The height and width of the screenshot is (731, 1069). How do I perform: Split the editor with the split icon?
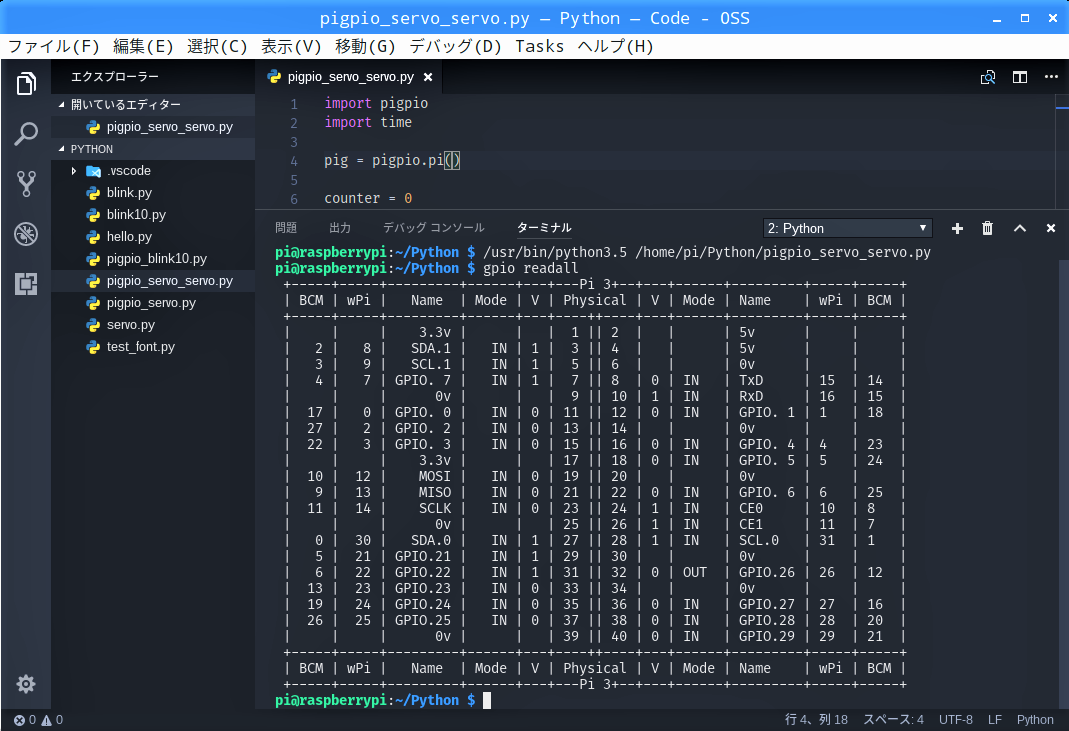pyautogui.click(x=1020, y=77)
